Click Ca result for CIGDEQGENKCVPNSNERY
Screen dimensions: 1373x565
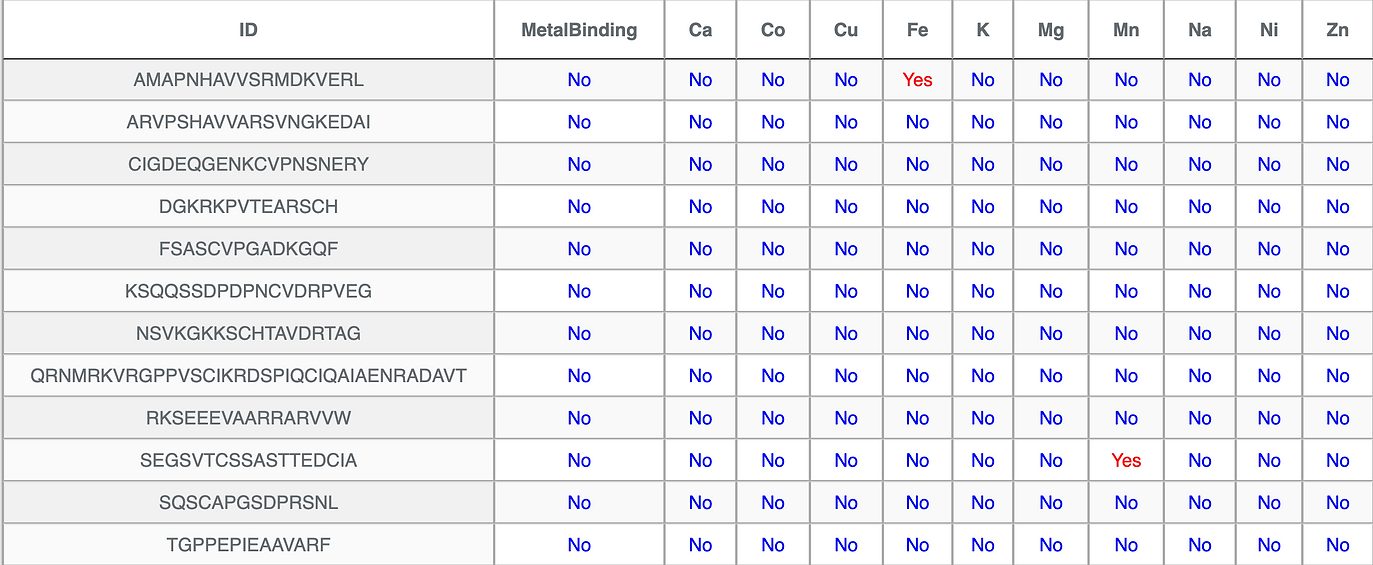(700, 165)
